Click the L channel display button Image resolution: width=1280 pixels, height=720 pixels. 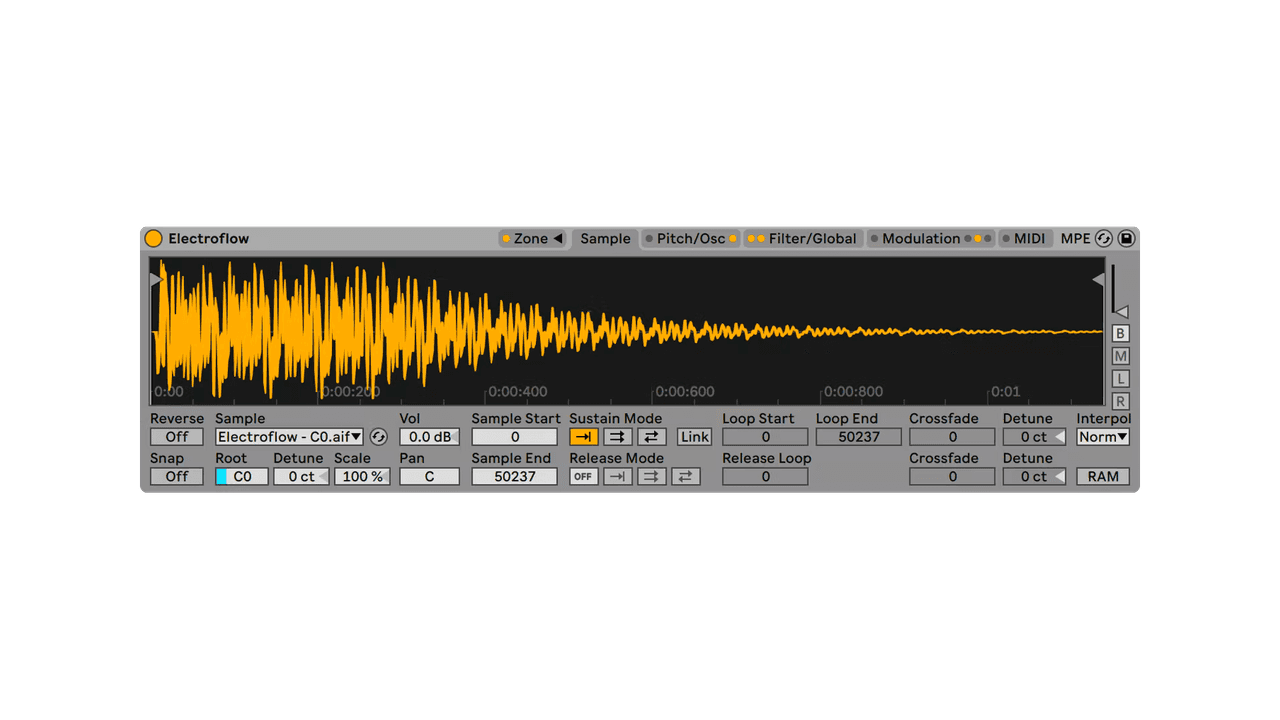(1120, 377)
